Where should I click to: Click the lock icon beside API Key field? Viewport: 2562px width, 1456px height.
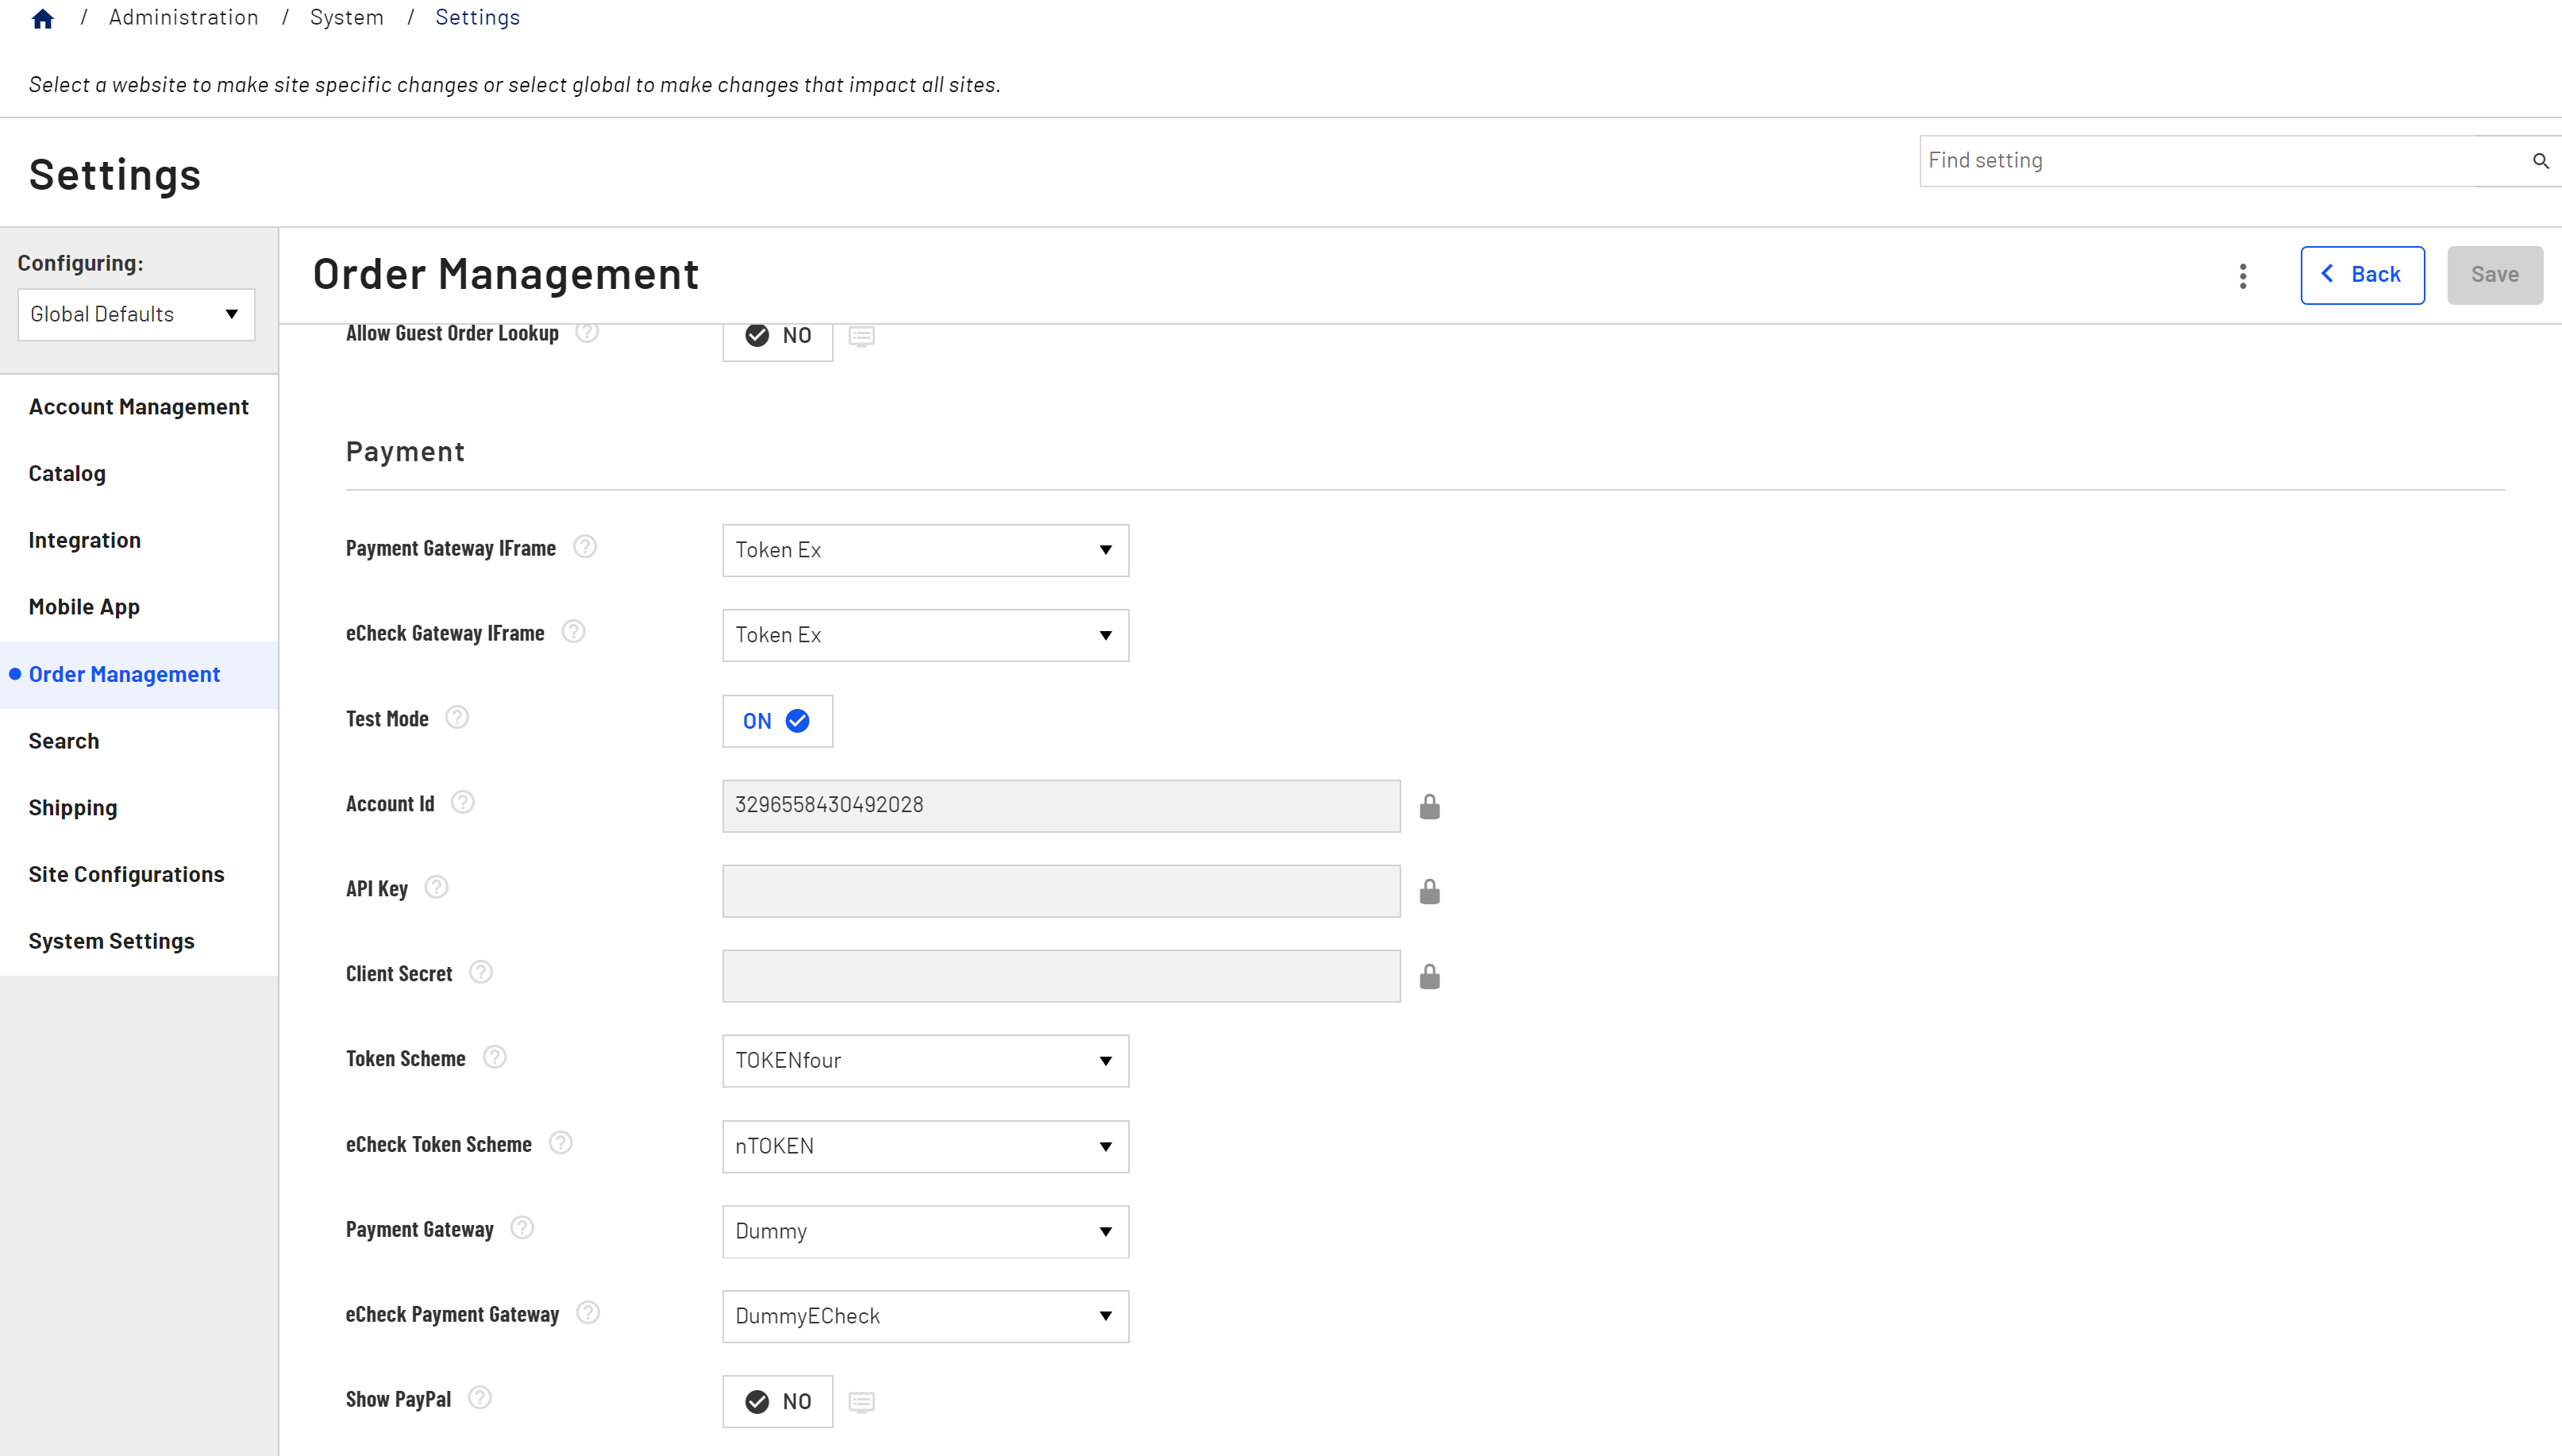(1430, 891)
